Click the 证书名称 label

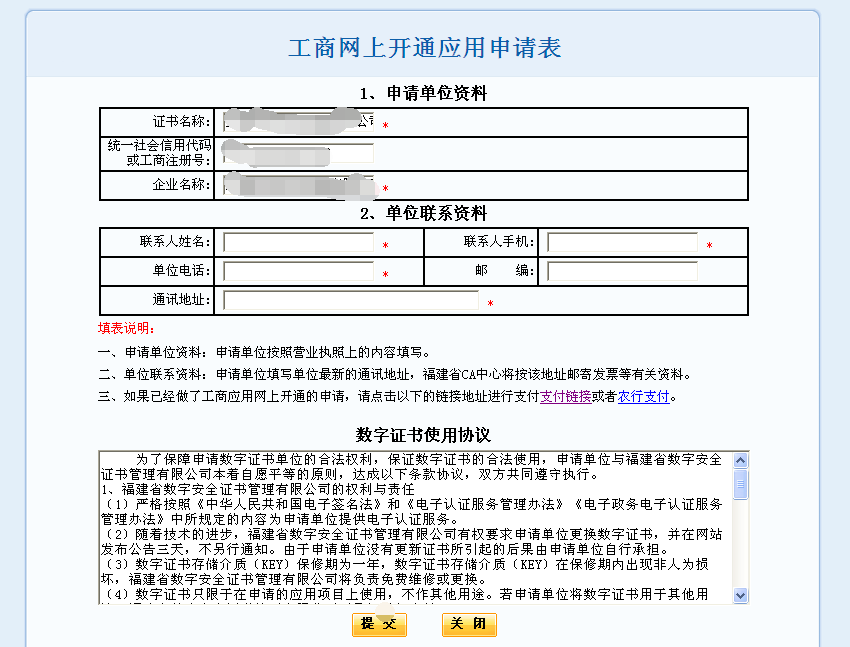tap(181, 121)
